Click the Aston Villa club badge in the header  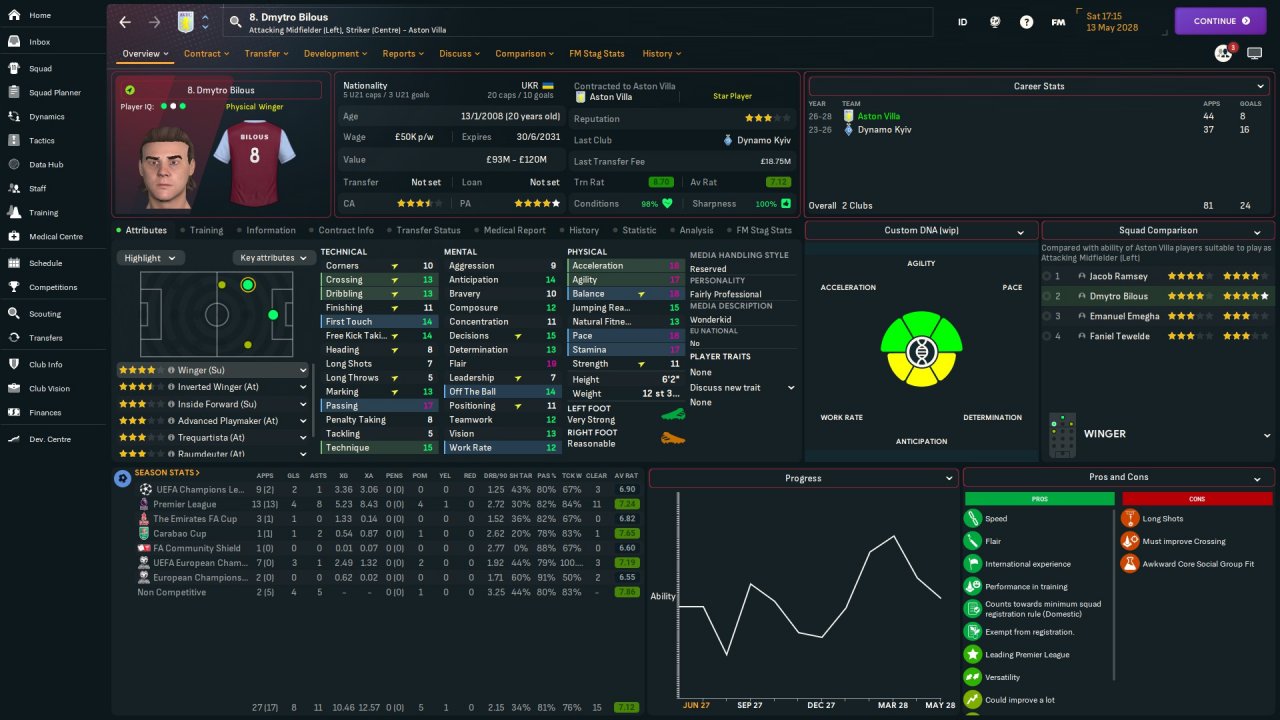point(185,21)
